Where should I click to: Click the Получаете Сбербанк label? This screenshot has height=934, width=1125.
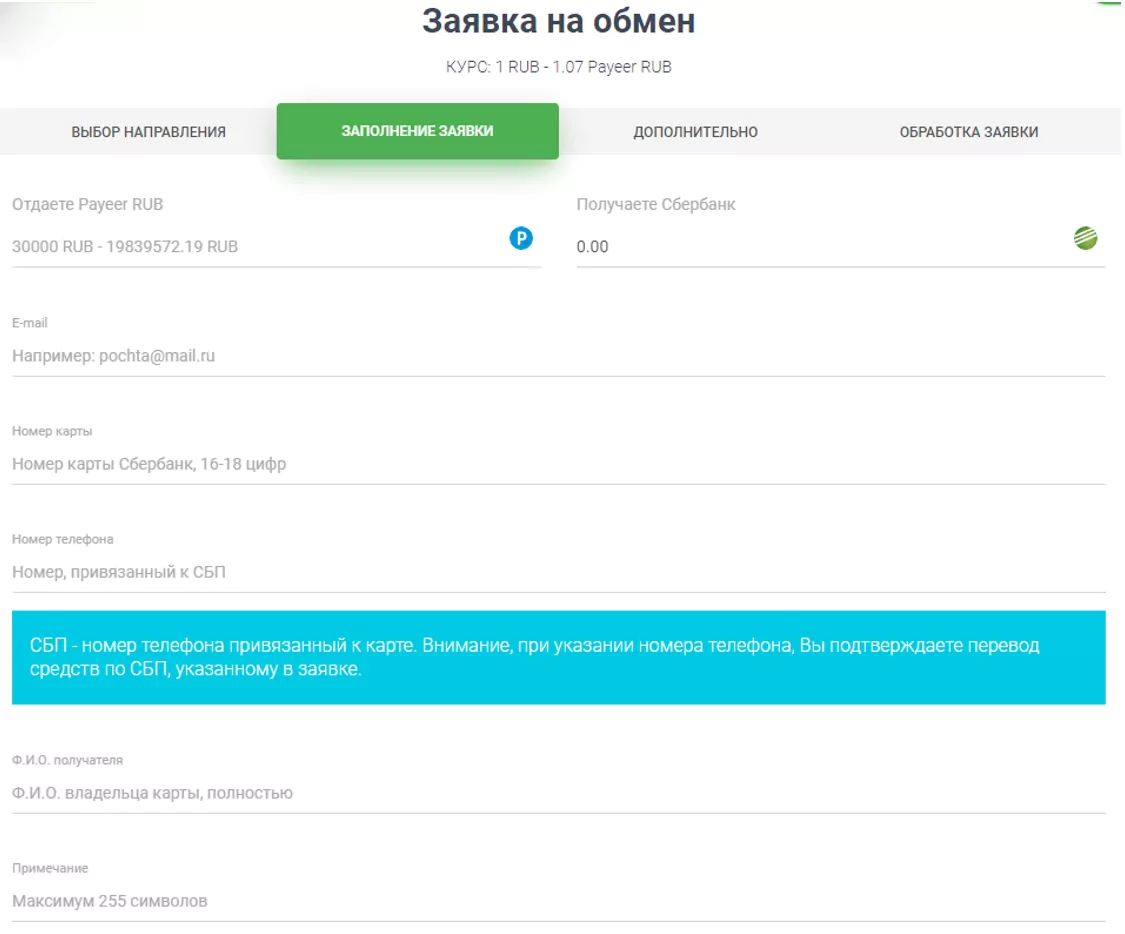656,204
